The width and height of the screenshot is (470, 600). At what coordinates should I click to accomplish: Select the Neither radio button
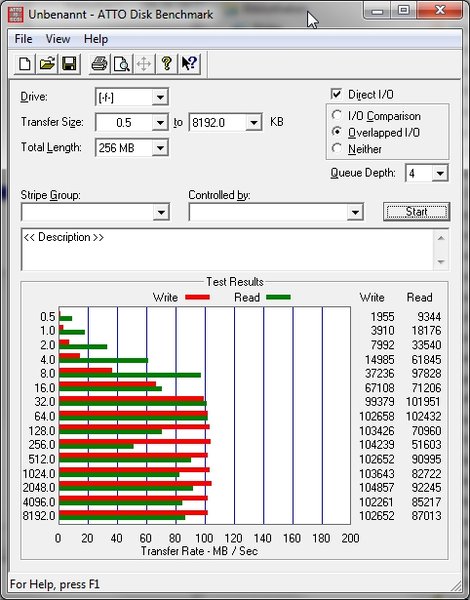pos(337,148)
